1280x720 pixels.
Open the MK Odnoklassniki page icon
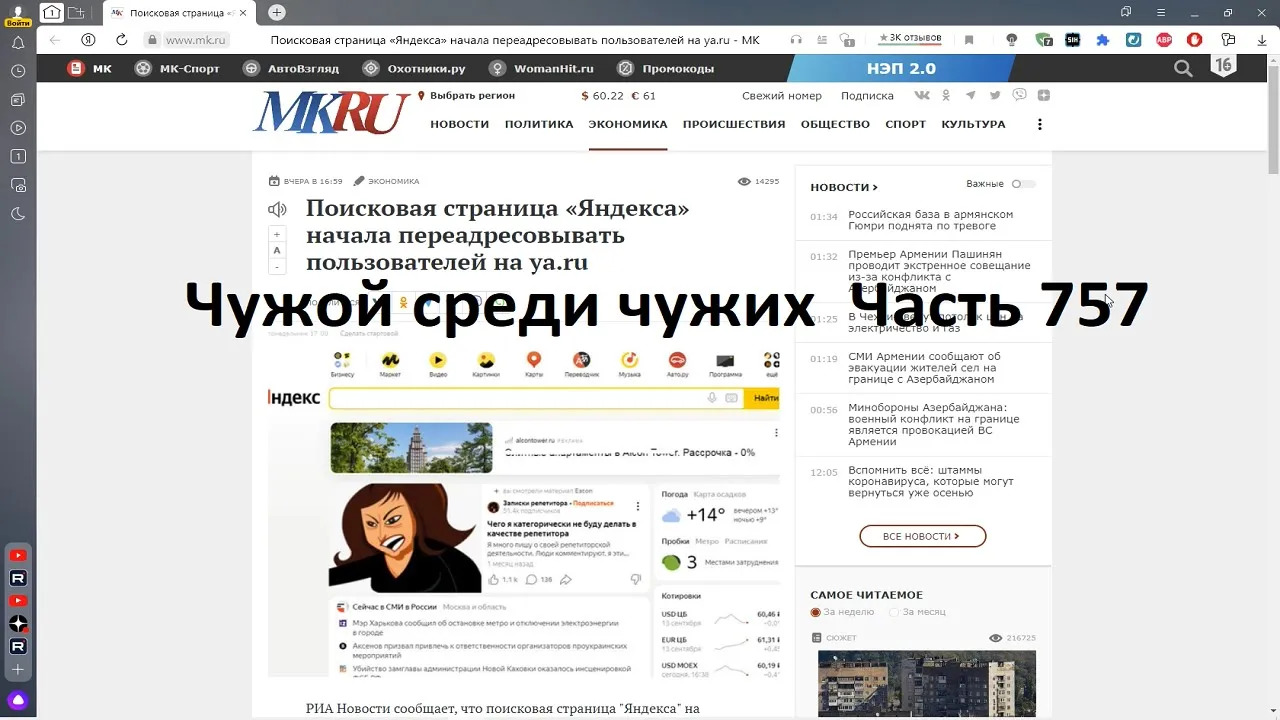pos(946,95)
